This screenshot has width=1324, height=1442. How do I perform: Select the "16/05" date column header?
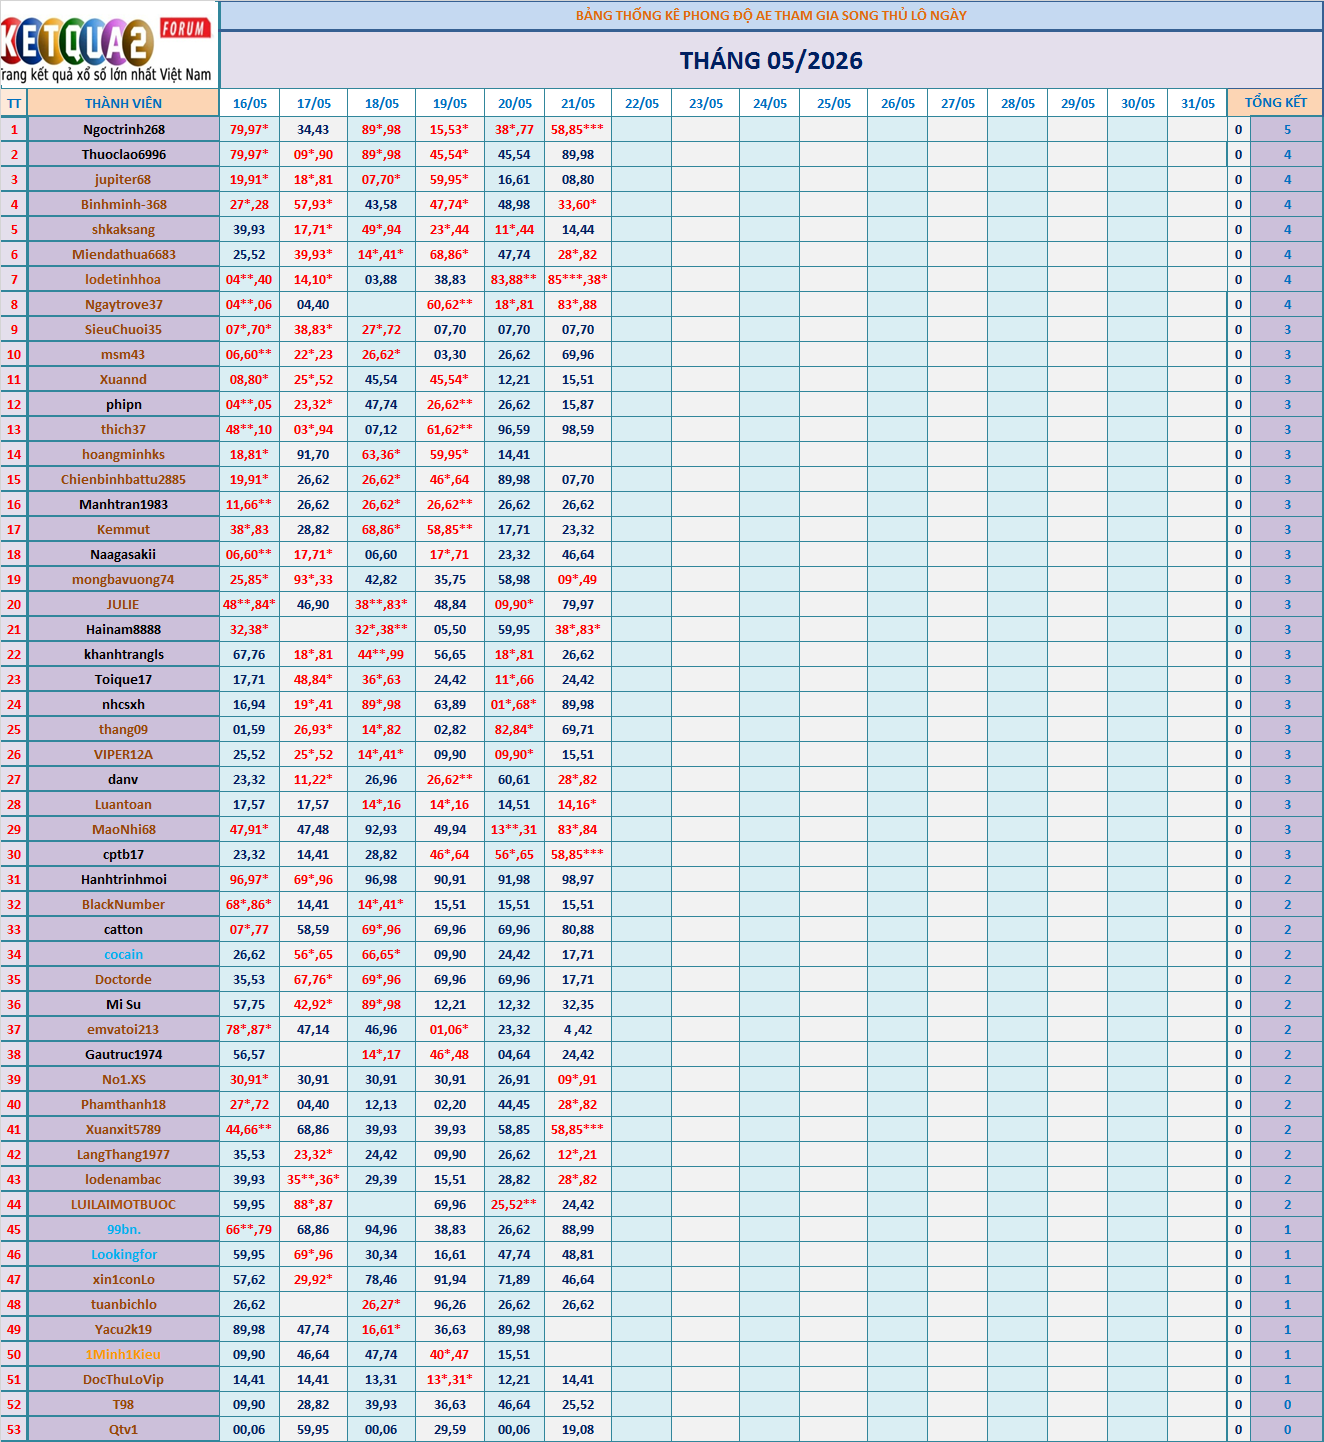pos(250,103)
